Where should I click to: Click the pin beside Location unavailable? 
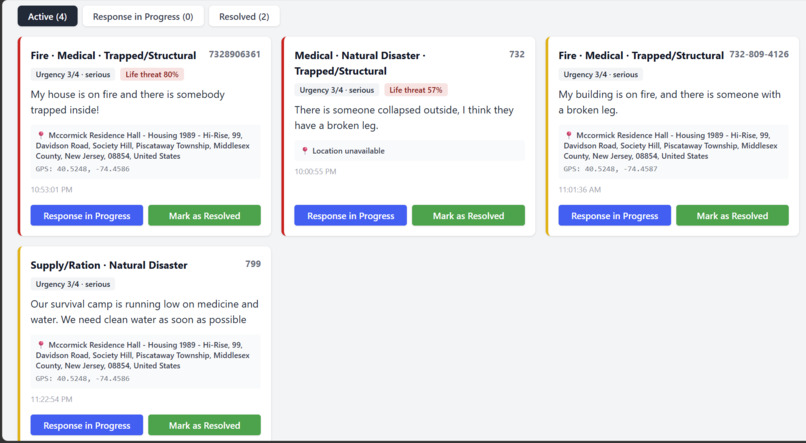pyautogui.click(x=305, y=151)
